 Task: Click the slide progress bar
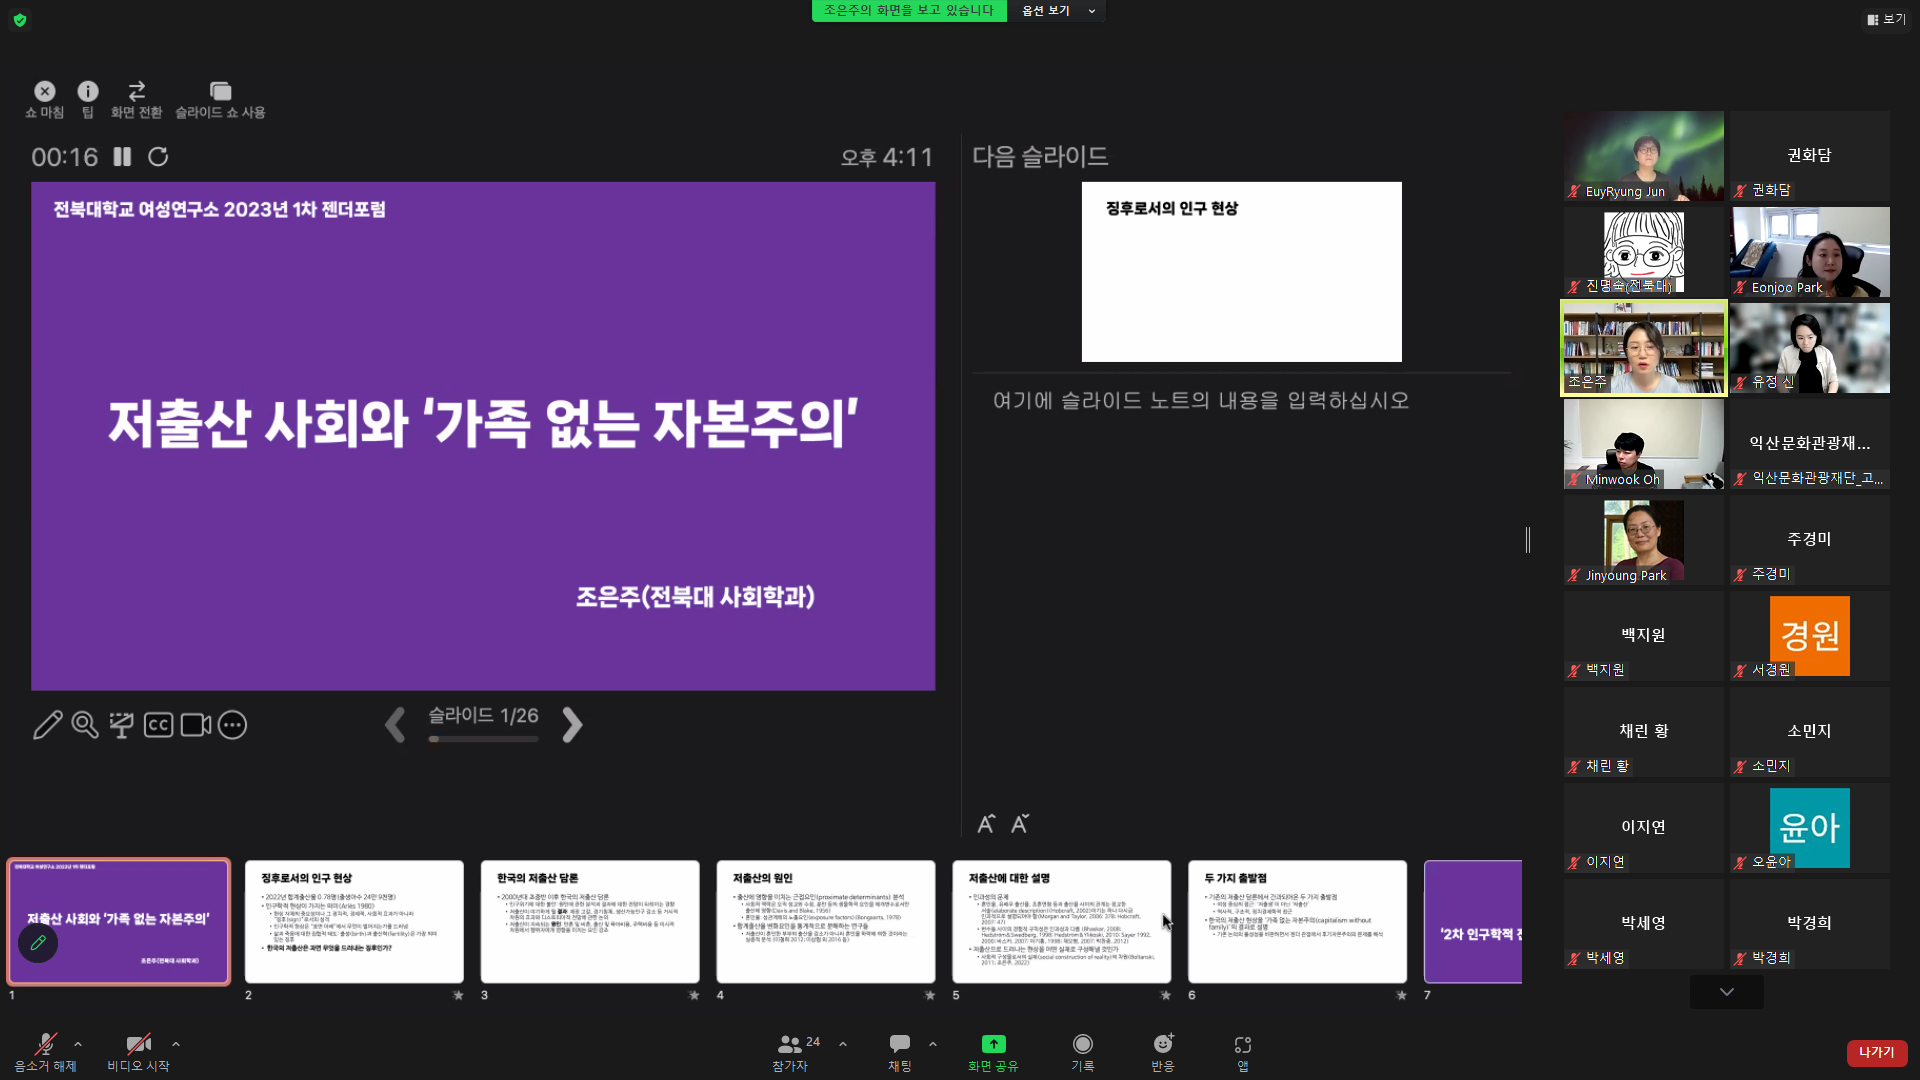483,739
